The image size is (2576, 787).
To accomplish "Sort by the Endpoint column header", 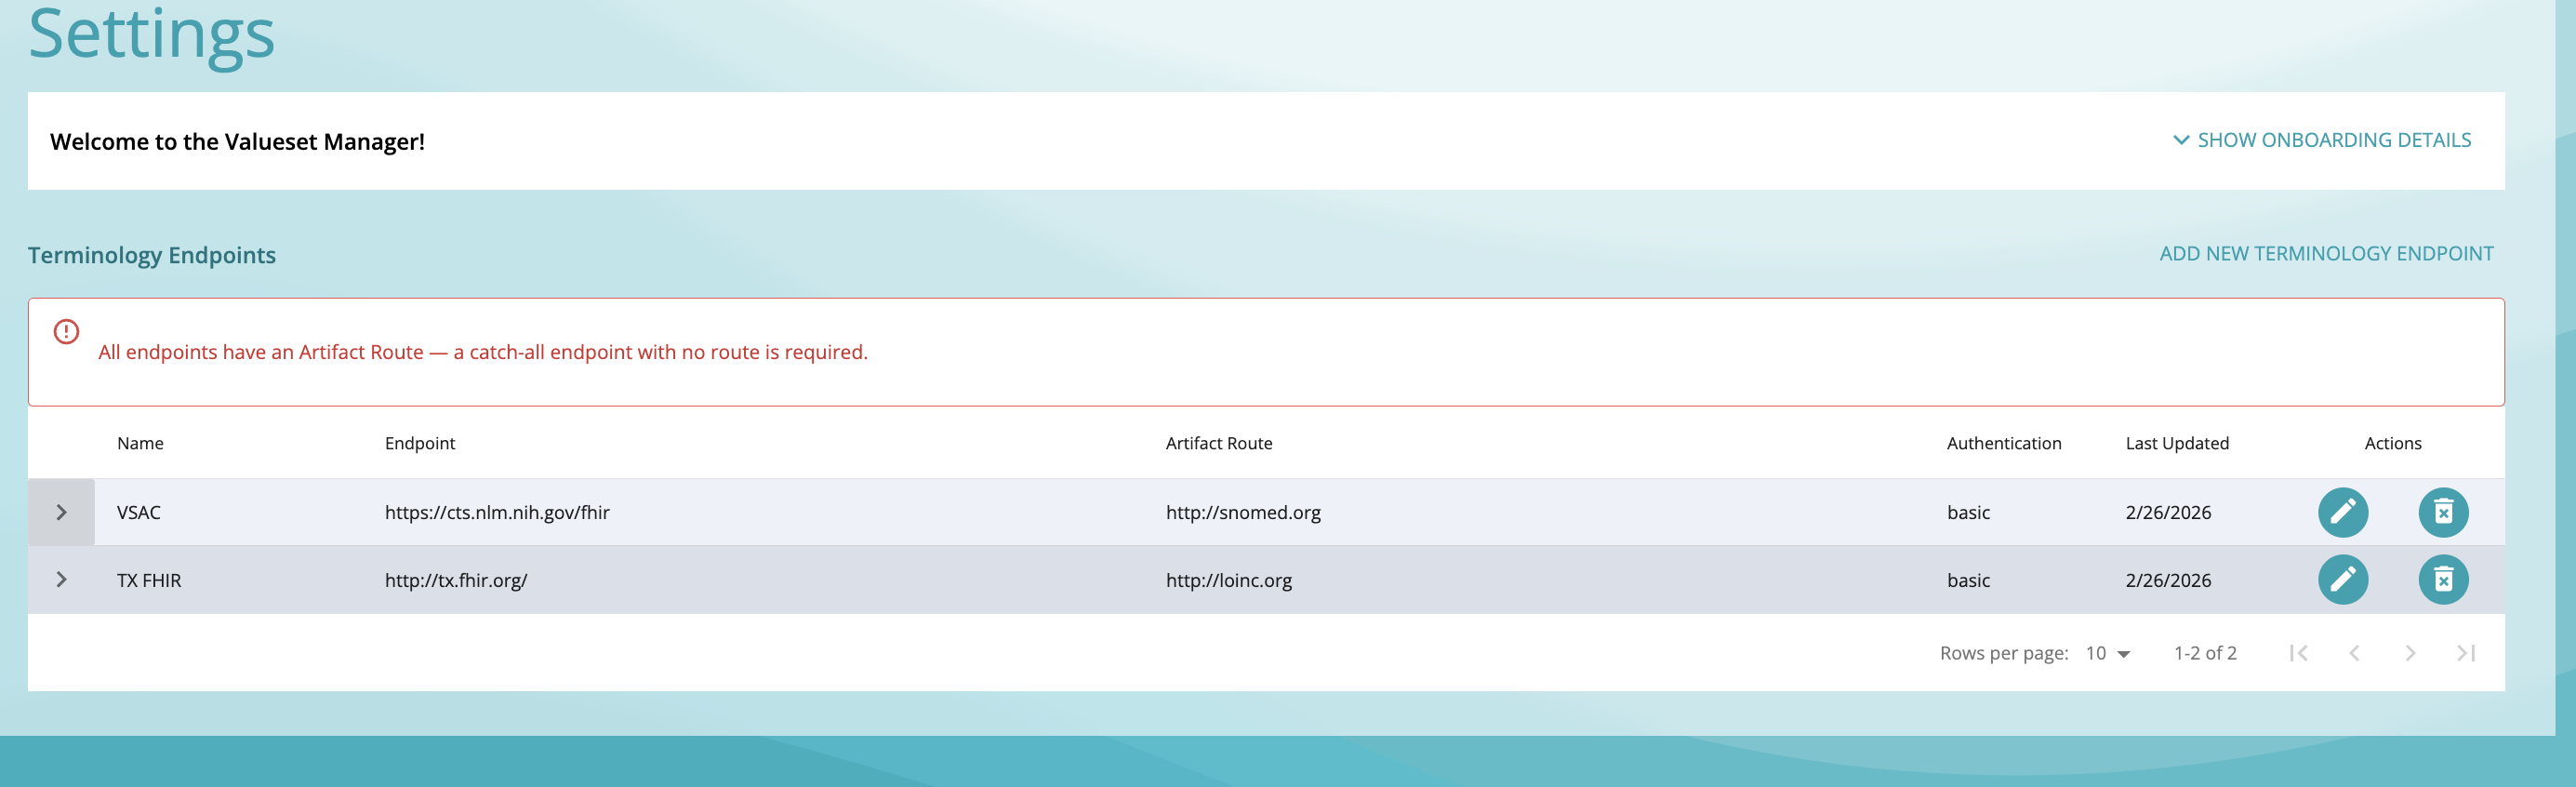I will [420, 443].
